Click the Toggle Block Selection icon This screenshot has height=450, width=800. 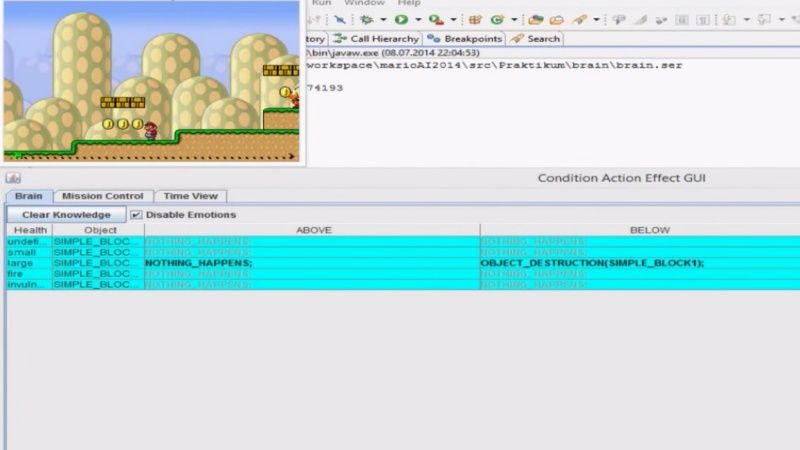click(x=682, y=20)
